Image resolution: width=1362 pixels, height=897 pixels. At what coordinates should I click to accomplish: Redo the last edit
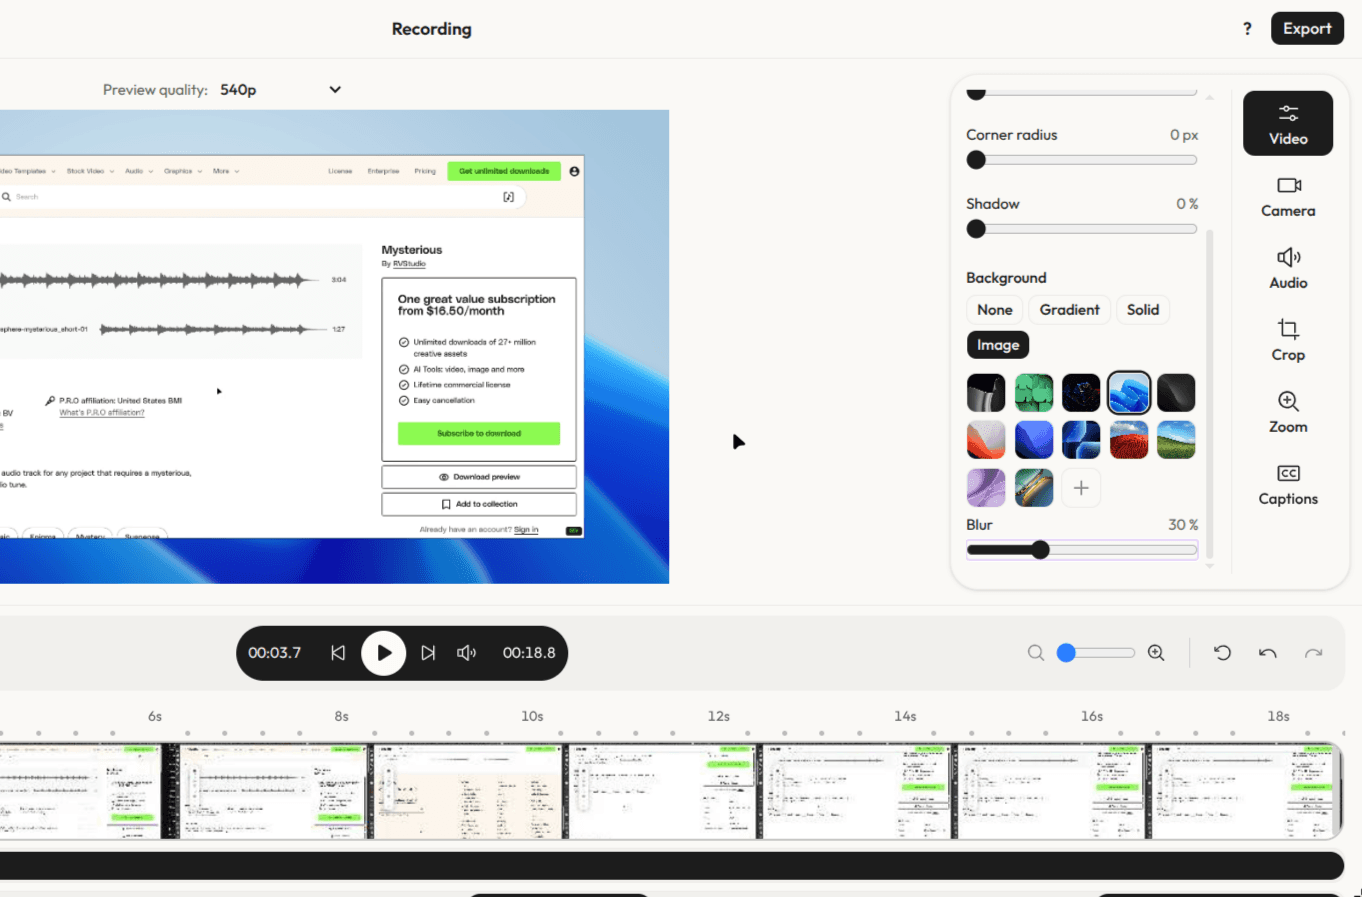1313,653
